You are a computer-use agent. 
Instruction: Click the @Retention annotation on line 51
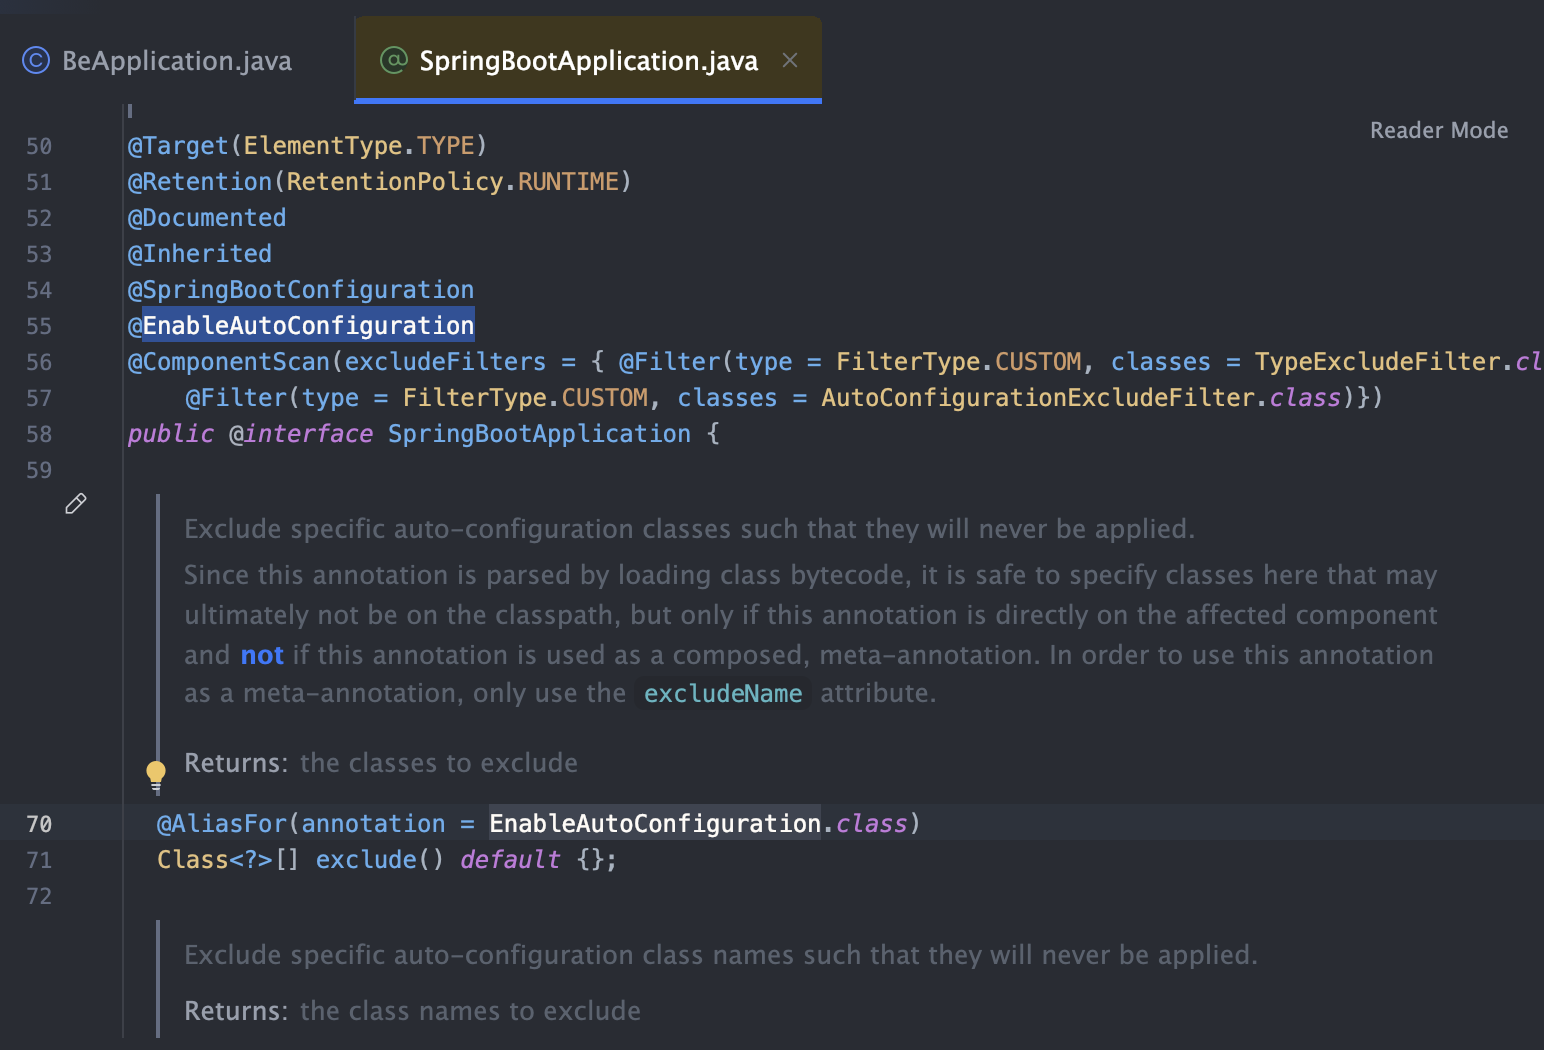[x=200, y=182]
